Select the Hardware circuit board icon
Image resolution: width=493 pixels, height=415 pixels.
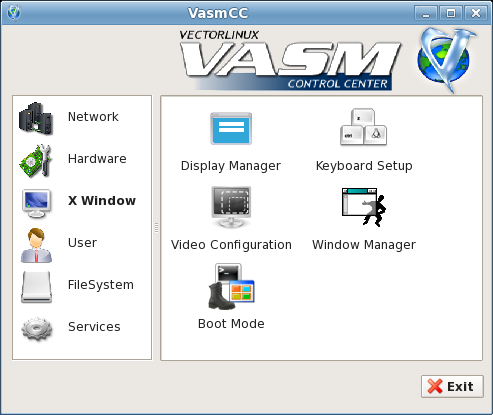(x=36, y=161)
